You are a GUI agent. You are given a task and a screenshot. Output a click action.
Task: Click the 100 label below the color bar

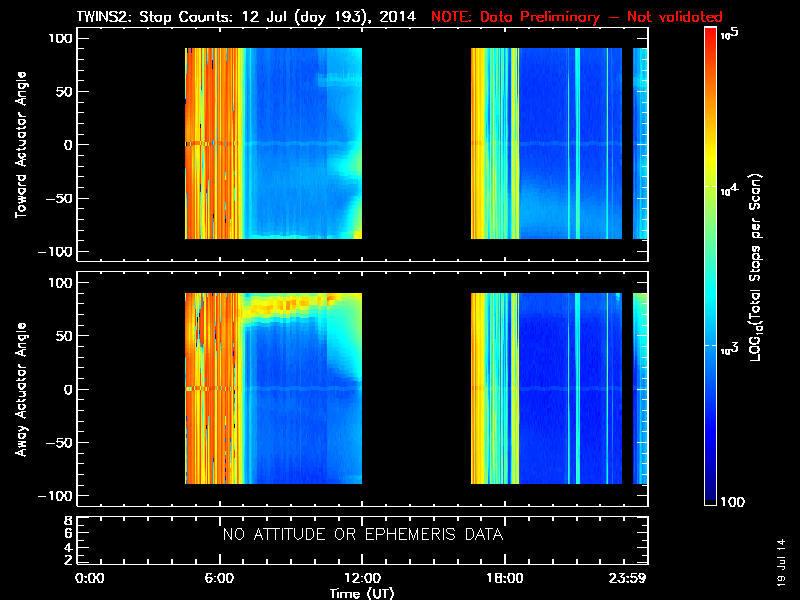733,502
